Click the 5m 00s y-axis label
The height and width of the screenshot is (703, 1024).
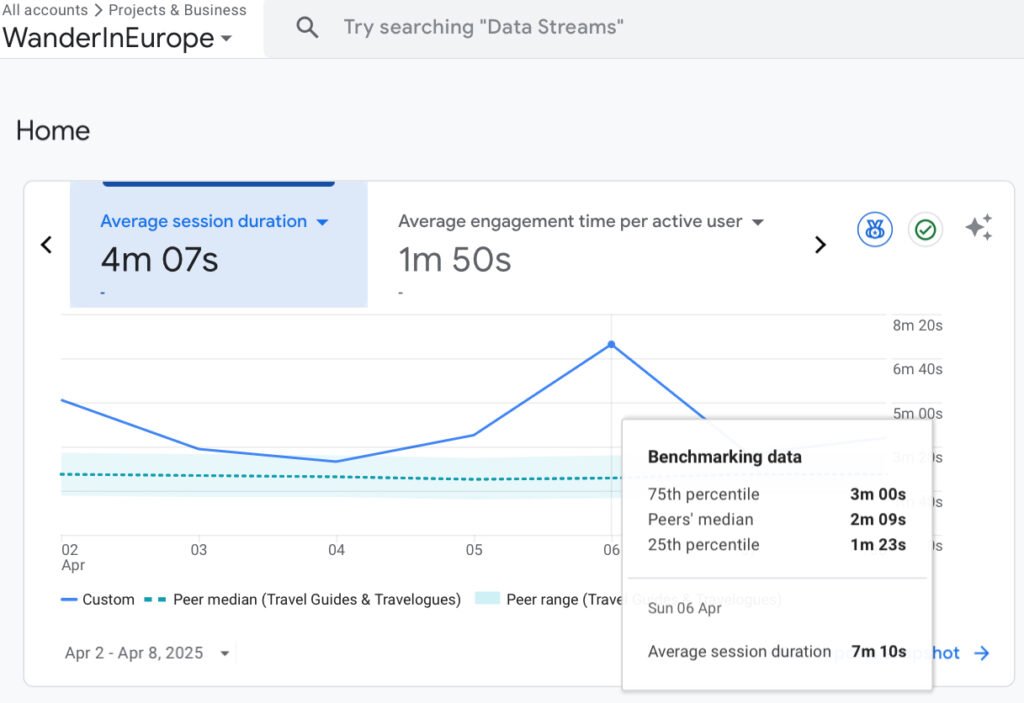coord(918,414)
